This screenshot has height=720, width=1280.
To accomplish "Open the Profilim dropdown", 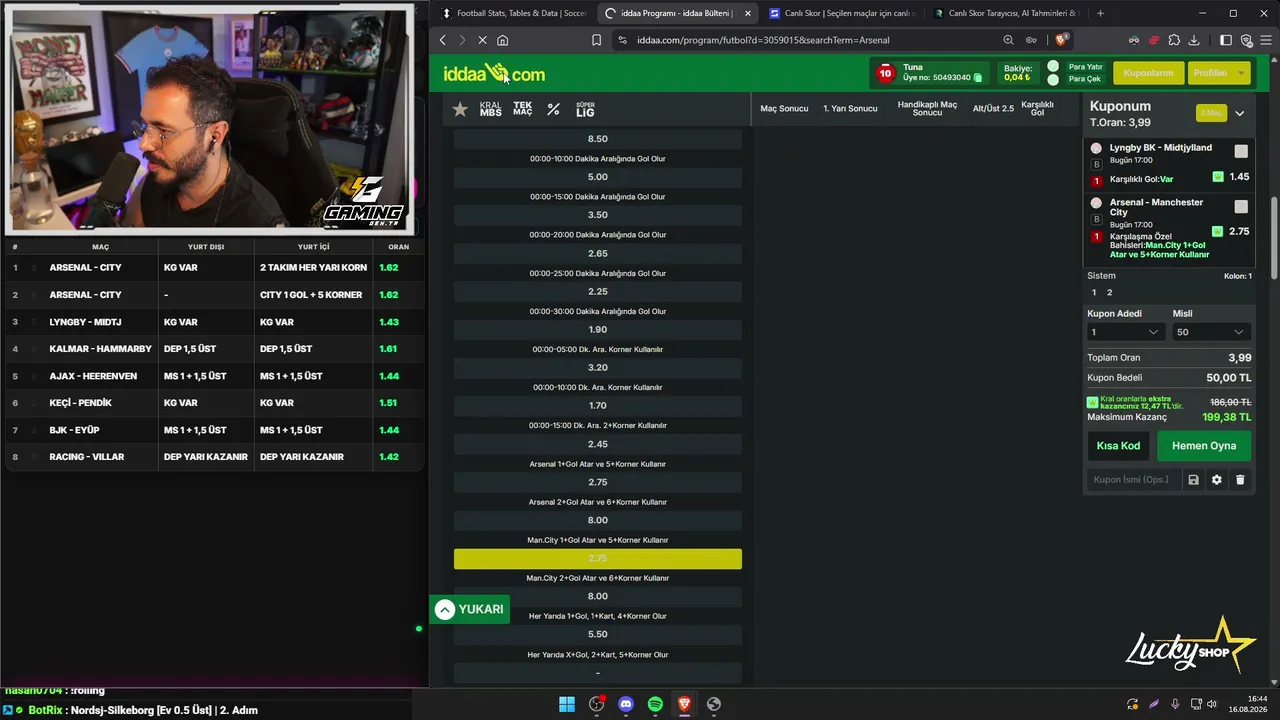I will point(1221,73).
